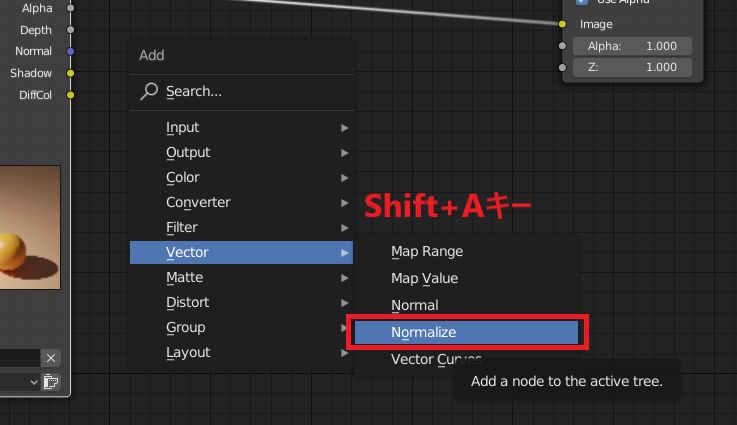Click the yellow Shadow output socket
The width and height of the screenshot is (737, 425).
(x=71, y=73)
